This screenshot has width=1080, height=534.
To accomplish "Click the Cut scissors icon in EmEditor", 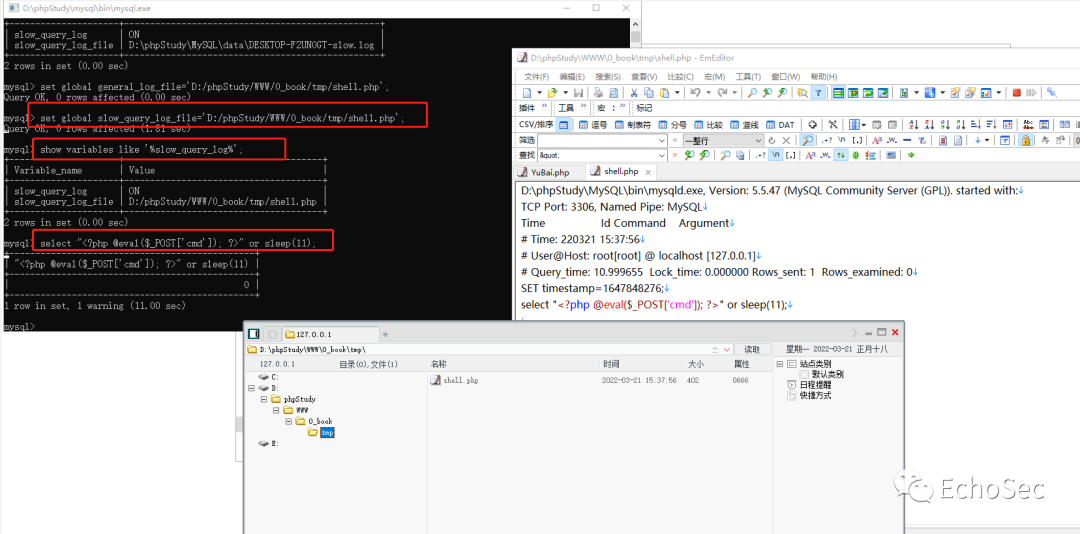I will point(634,92).
